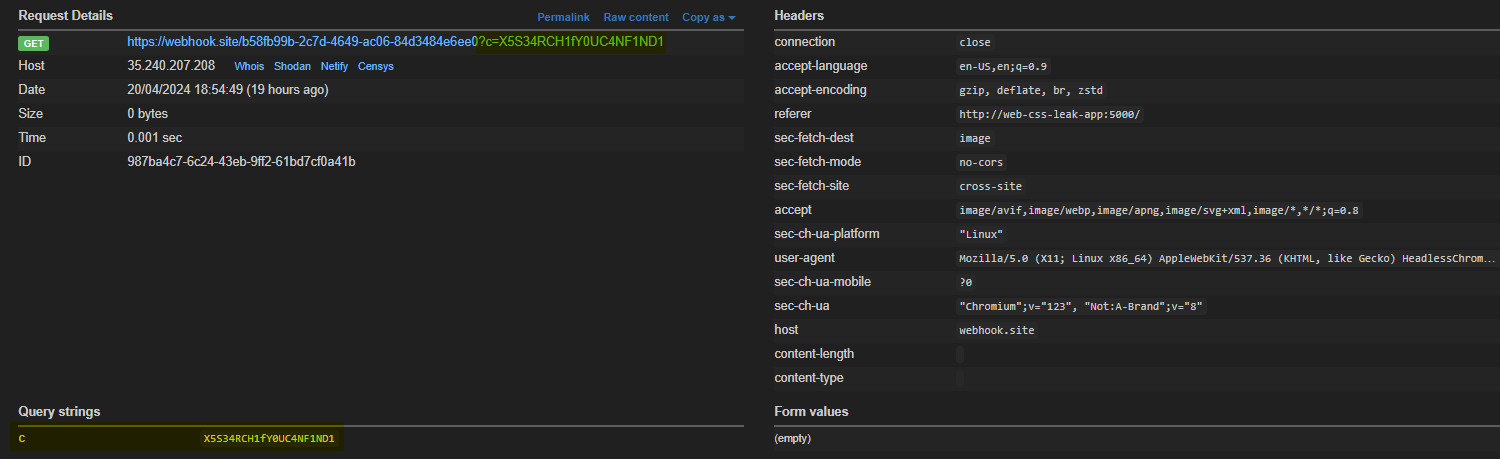Open Shodan lookup for the host
The image size is (1500, 459).
tap(293, 66)
